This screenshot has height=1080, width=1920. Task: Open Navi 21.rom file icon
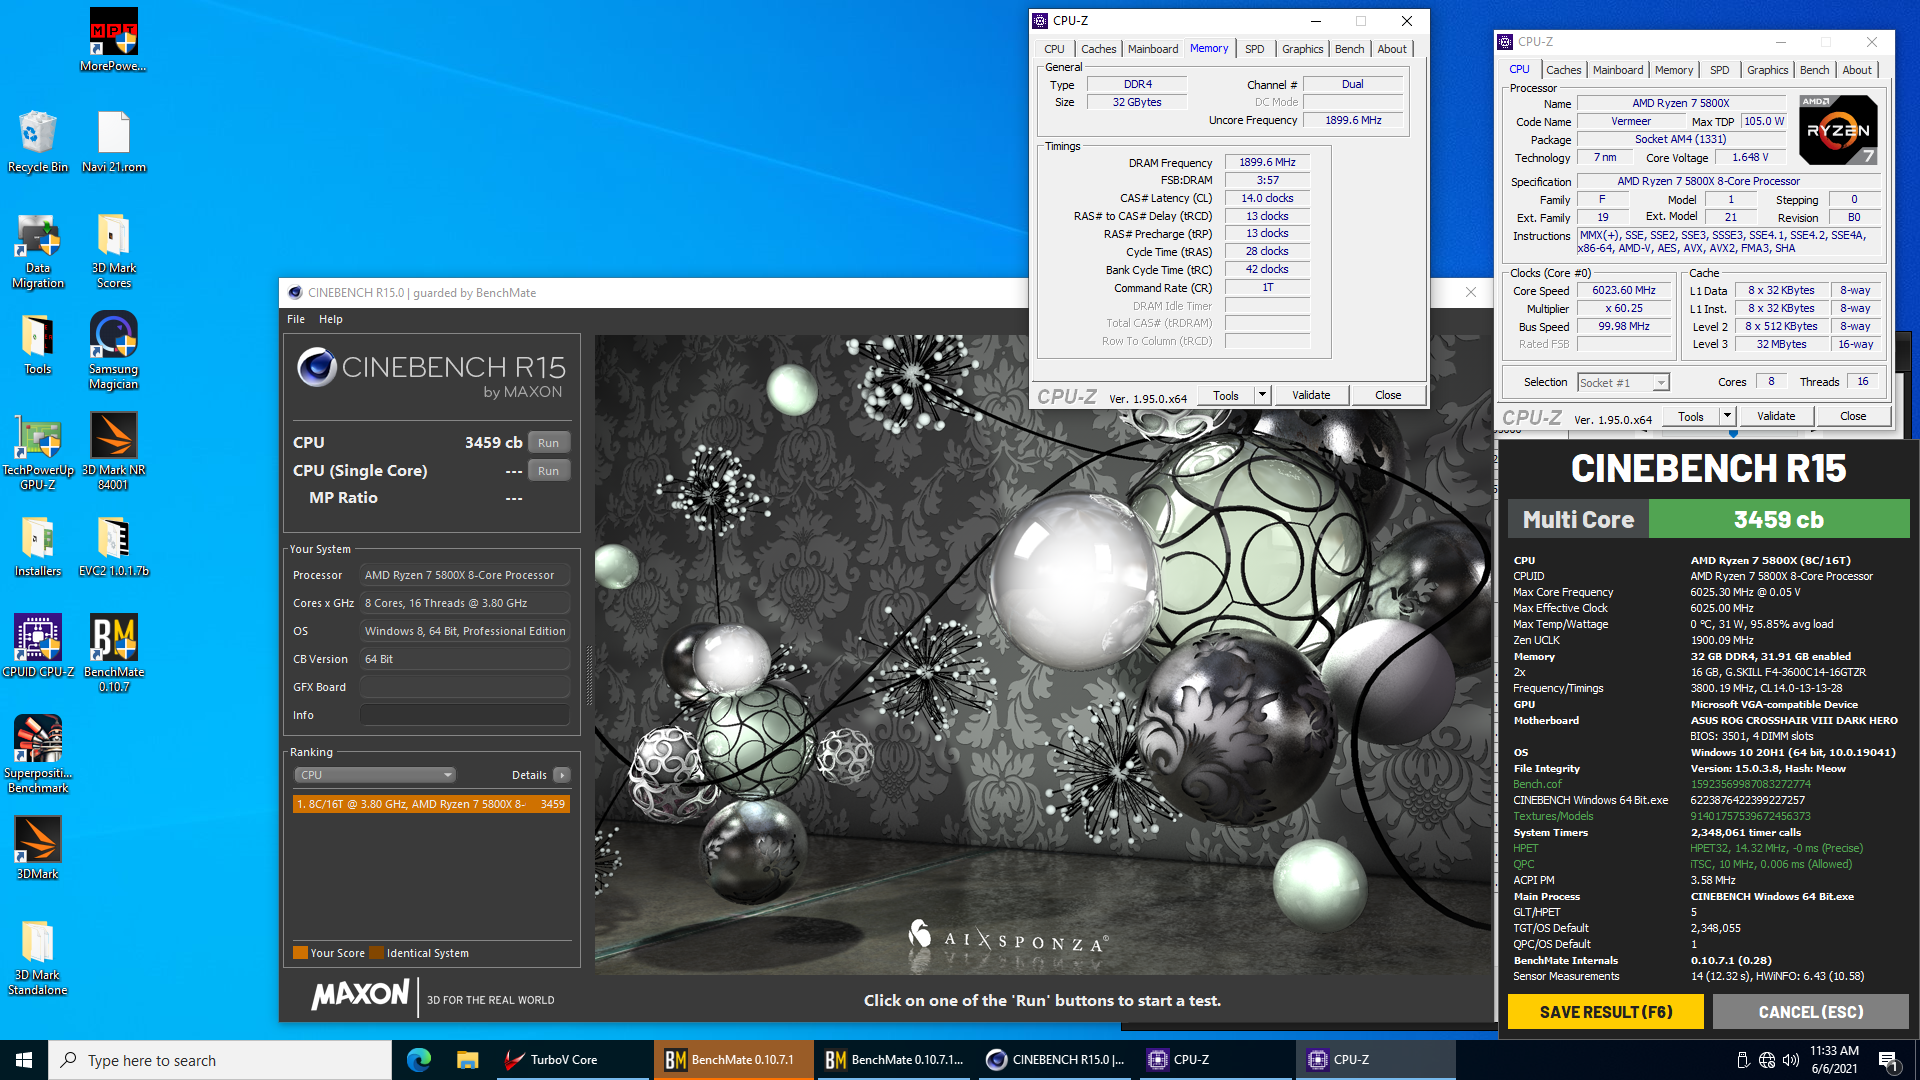click(113, 141)
